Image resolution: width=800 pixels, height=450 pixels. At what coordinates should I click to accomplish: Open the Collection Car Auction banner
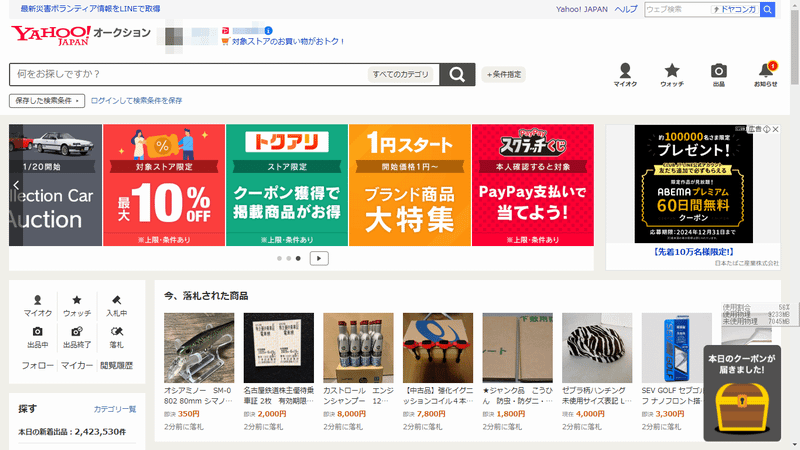(x=56, y=185)
